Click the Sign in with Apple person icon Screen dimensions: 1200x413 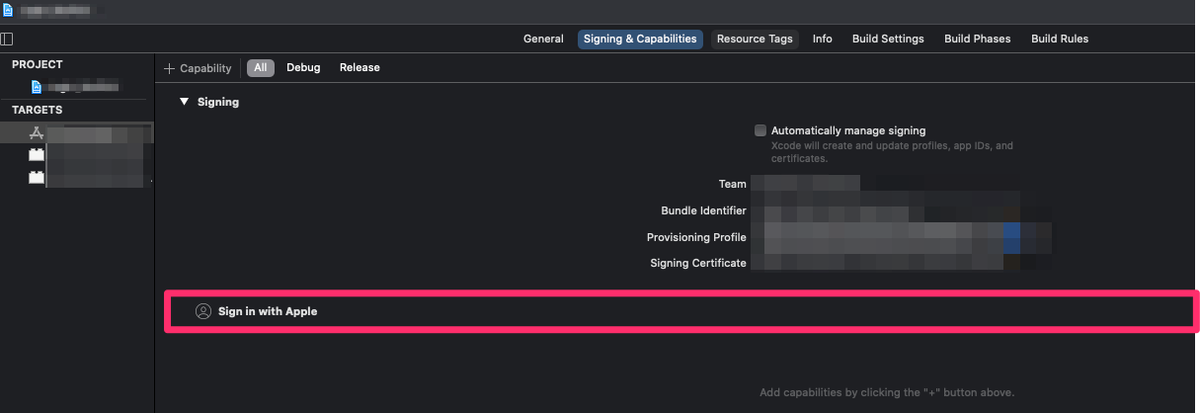(x=203, y=311)
